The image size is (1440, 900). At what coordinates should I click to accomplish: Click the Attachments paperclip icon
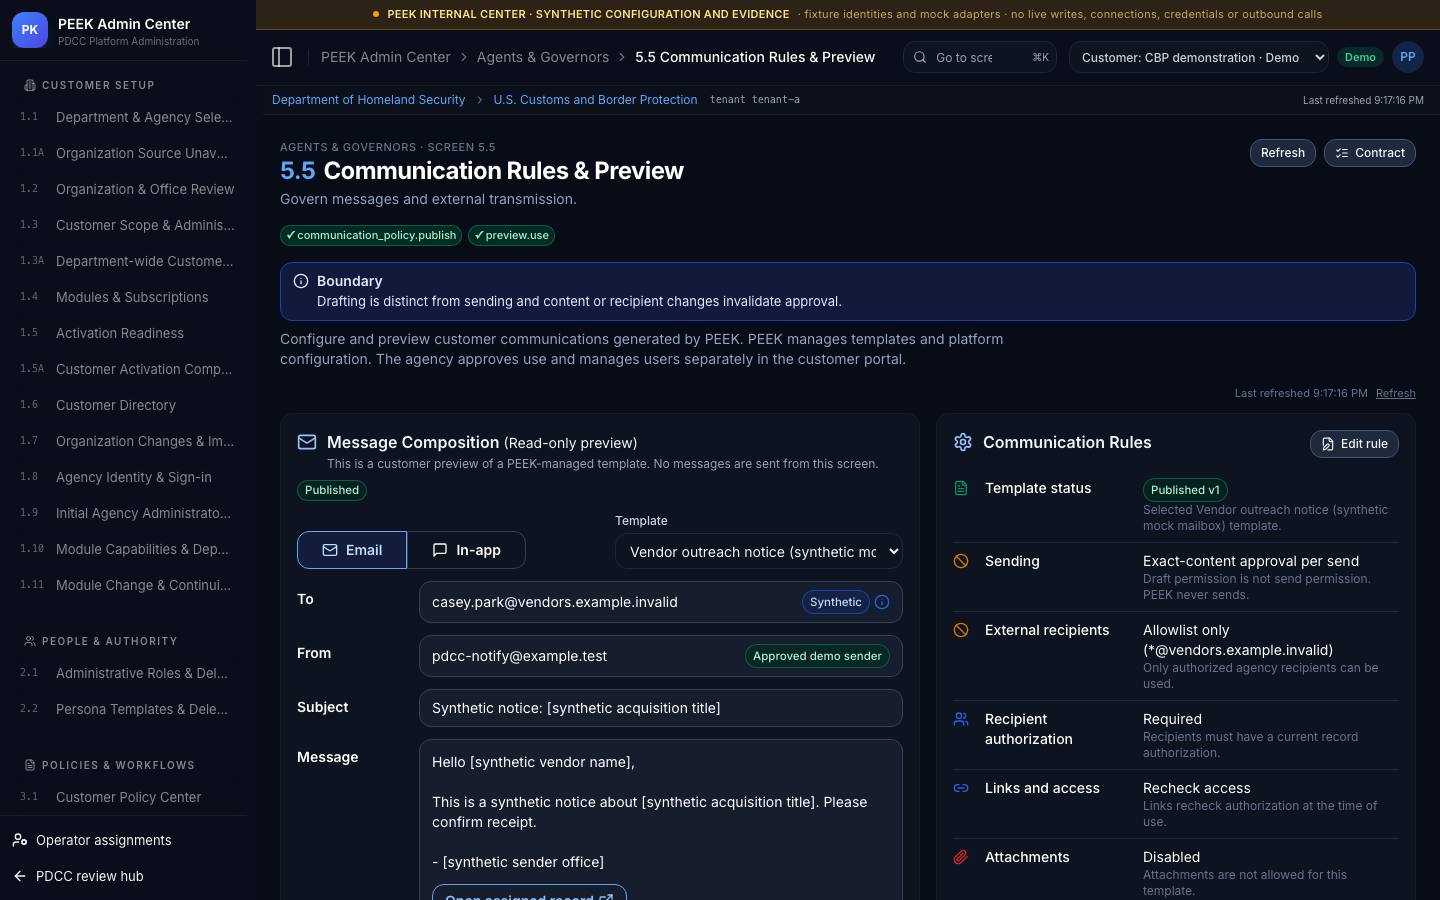961,857
